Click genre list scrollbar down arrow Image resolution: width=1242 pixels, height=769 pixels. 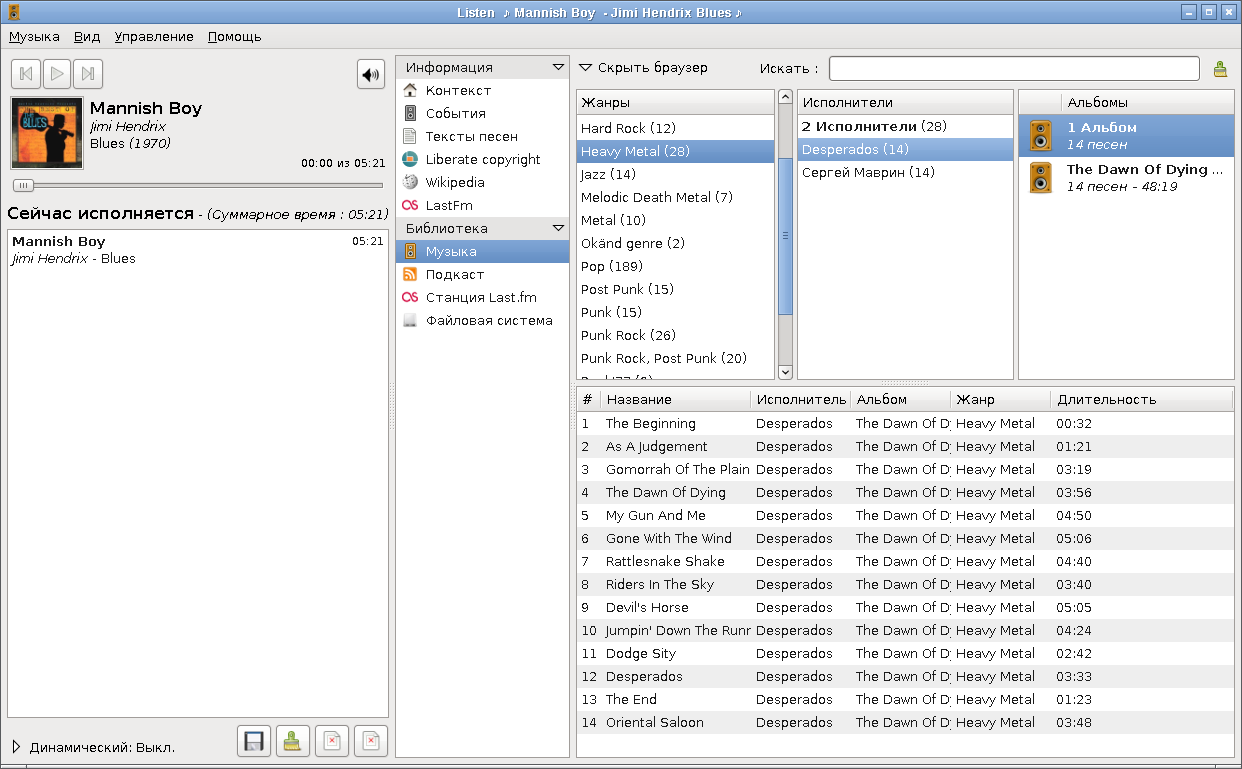coord(785,372)
